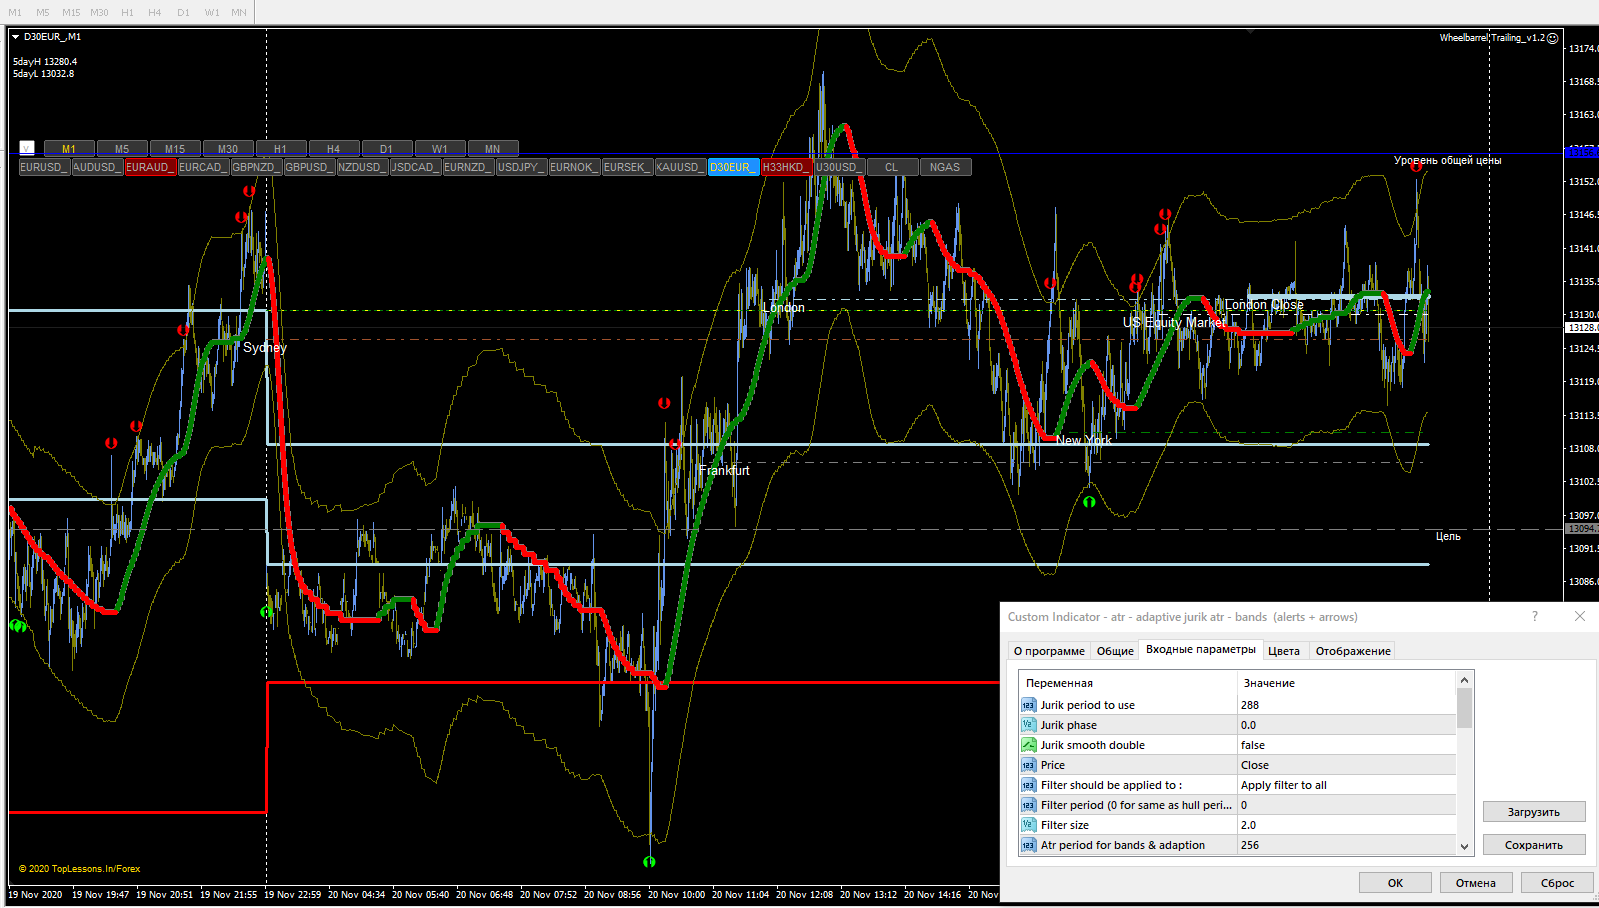
Task: Click the parameter list scroll down arrow
Action: (x=1464, y=846)
